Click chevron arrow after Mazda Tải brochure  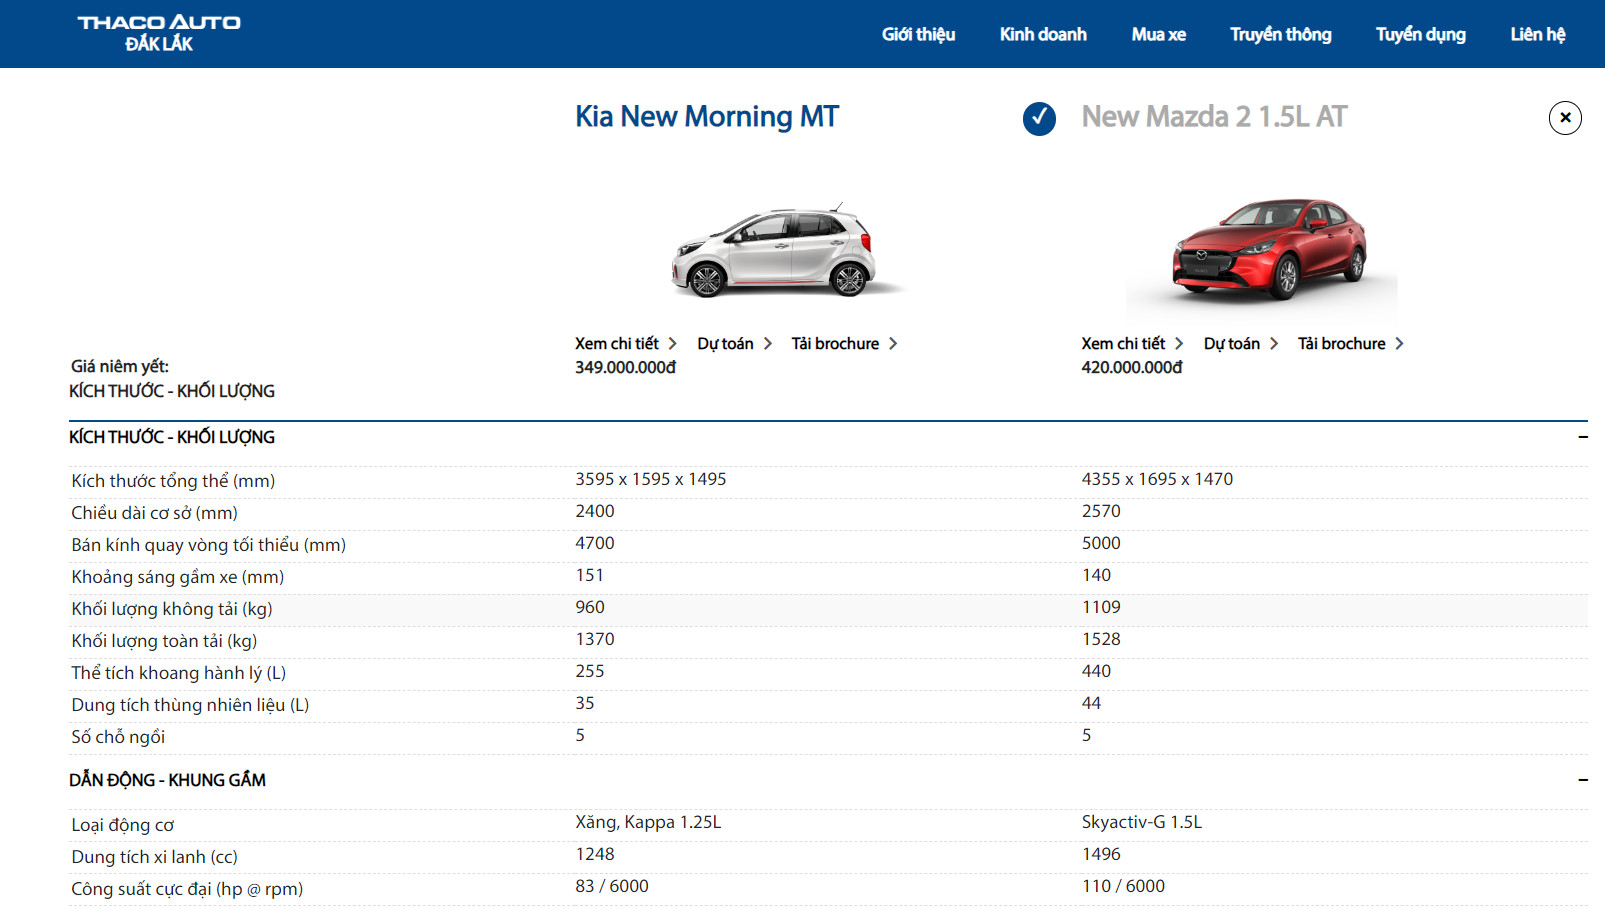tap(1400, 343)
